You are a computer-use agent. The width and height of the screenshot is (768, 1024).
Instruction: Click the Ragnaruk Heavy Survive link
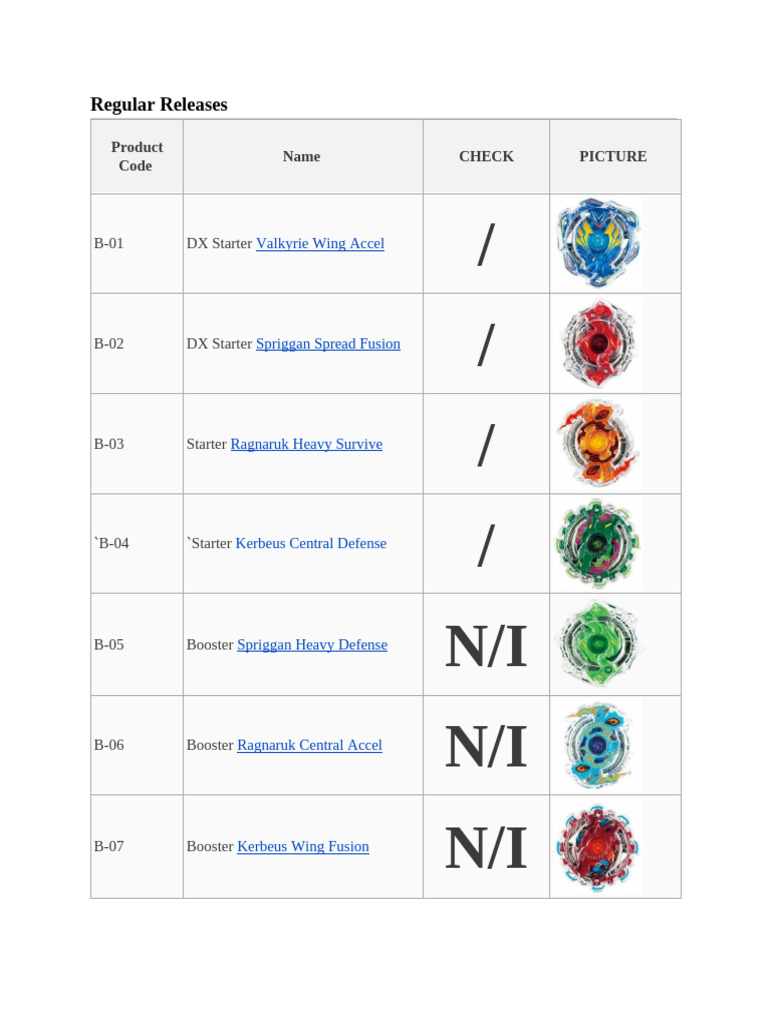[x=306, y=444]
